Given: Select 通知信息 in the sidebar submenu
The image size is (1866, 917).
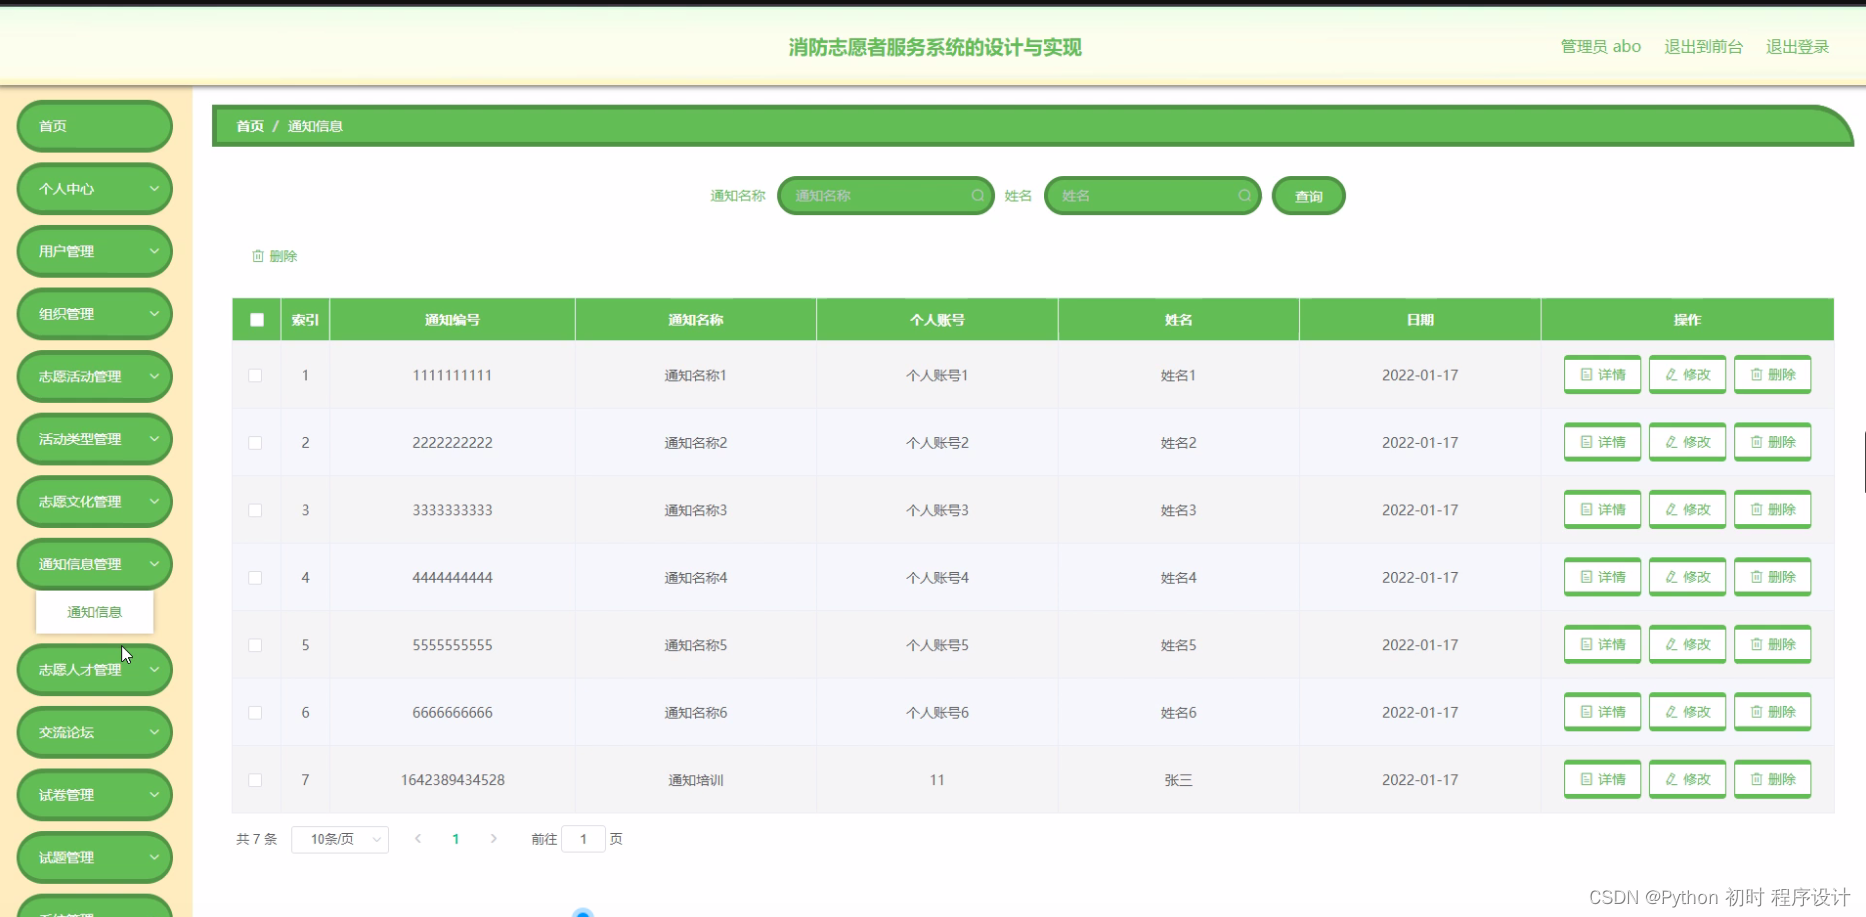Looking at the screenshot, I should [94, 612].
